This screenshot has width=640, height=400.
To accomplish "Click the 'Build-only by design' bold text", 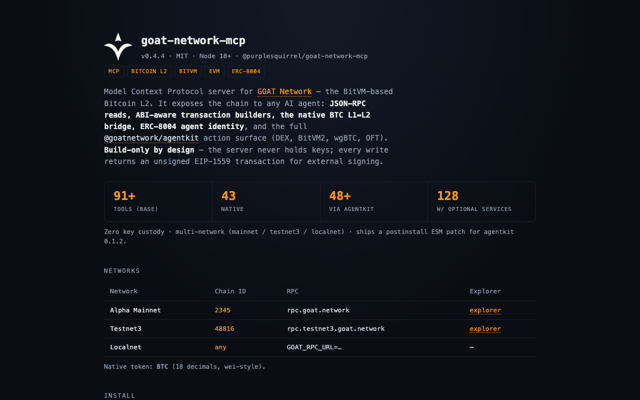I will pyautogui.click(x=149, y=150).
